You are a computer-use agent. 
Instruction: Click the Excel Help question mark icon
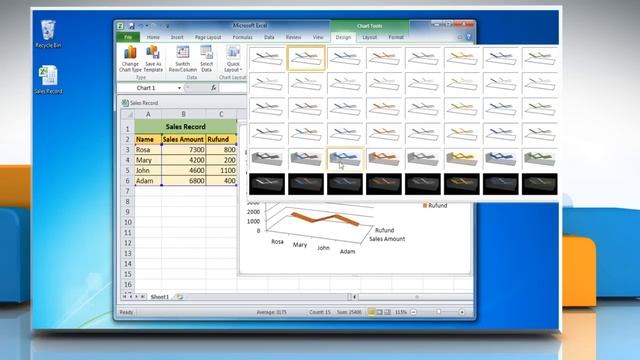click(469, 37)
